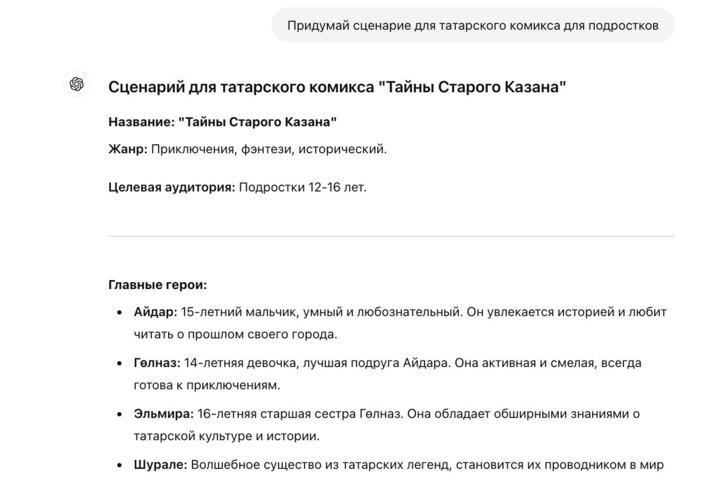This screenshot has height=480, width=720.
Task: Click the heading "Сценарий для татарского комикса"
Action: pyautogui.click(x=337, y=87)
